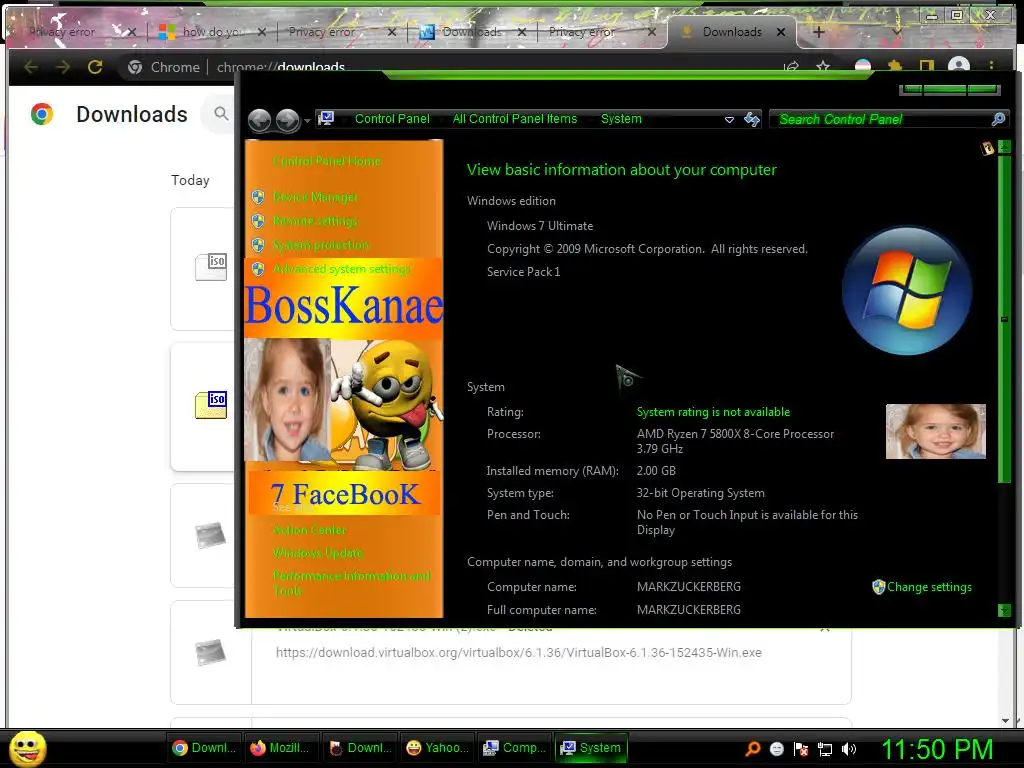Click the VirtualBox download URL link
Screen dimensions: 1024x768
pyautogui.click(x=519, y=652)
